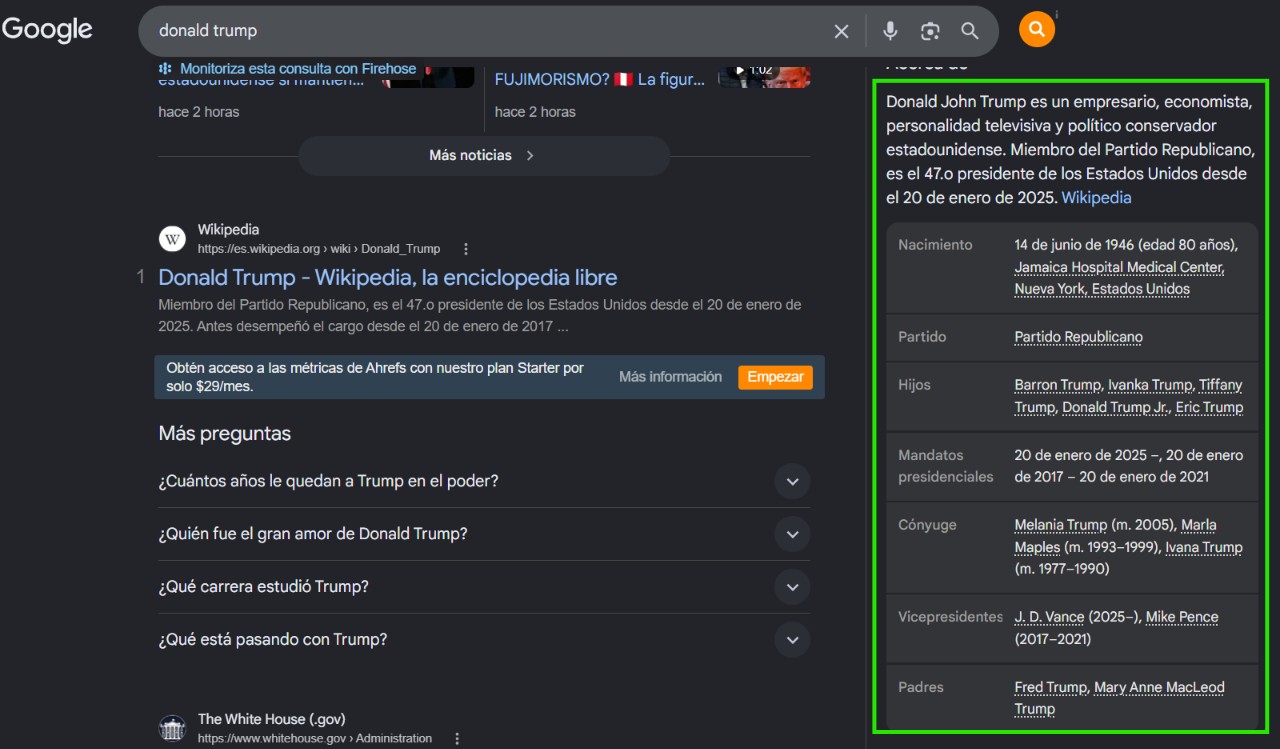Go to the Google homepage via logo
The height and width of the screenshot is (749, 1280).
47,30
